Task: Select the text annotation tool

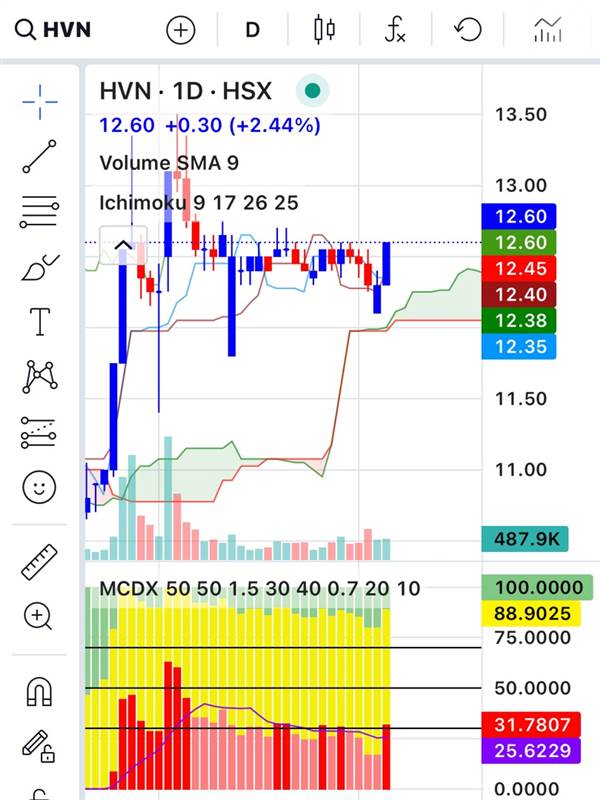Action: point(40,322)
